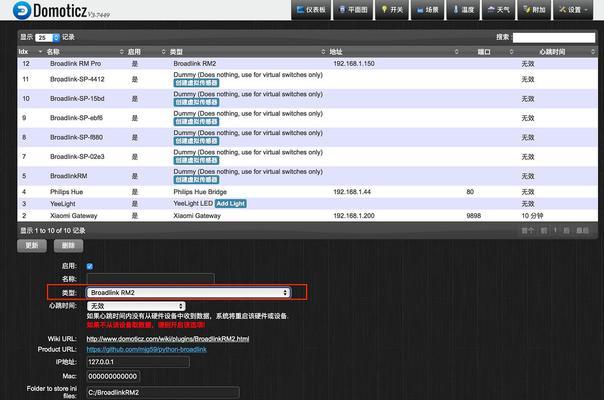
Task: Focus the 搜索 search field
Action: 554,37
